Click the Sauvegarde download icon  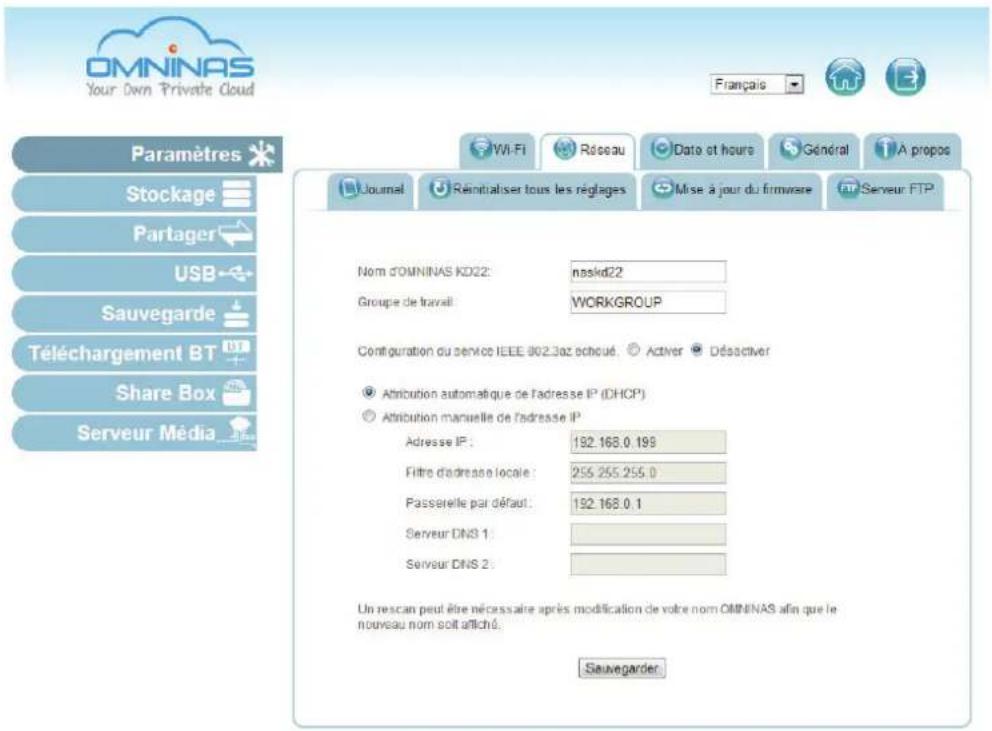237,313
